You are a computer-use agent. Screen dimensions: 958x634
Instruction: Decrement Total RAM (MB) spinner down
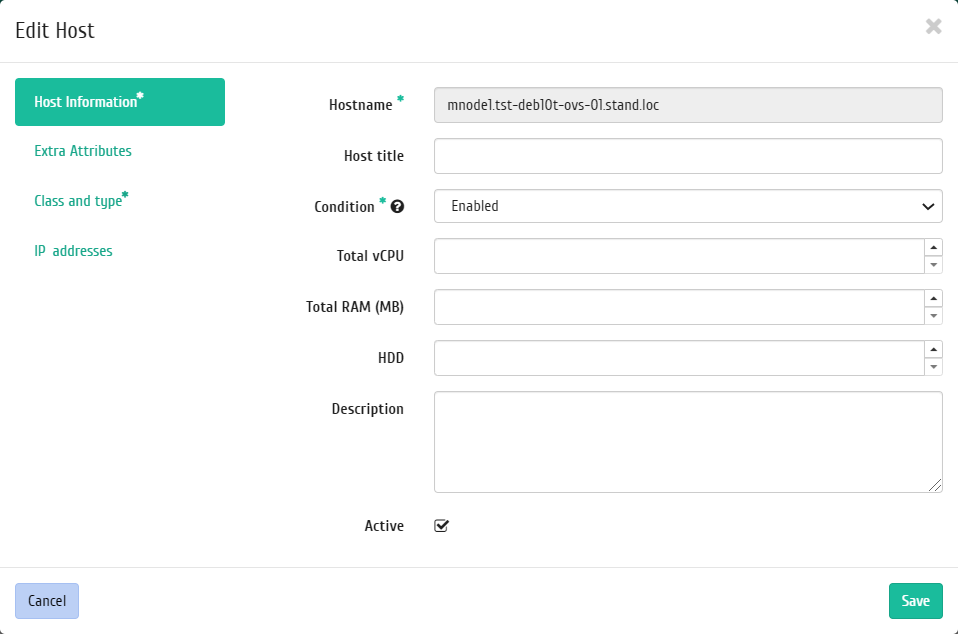(933, 316)
